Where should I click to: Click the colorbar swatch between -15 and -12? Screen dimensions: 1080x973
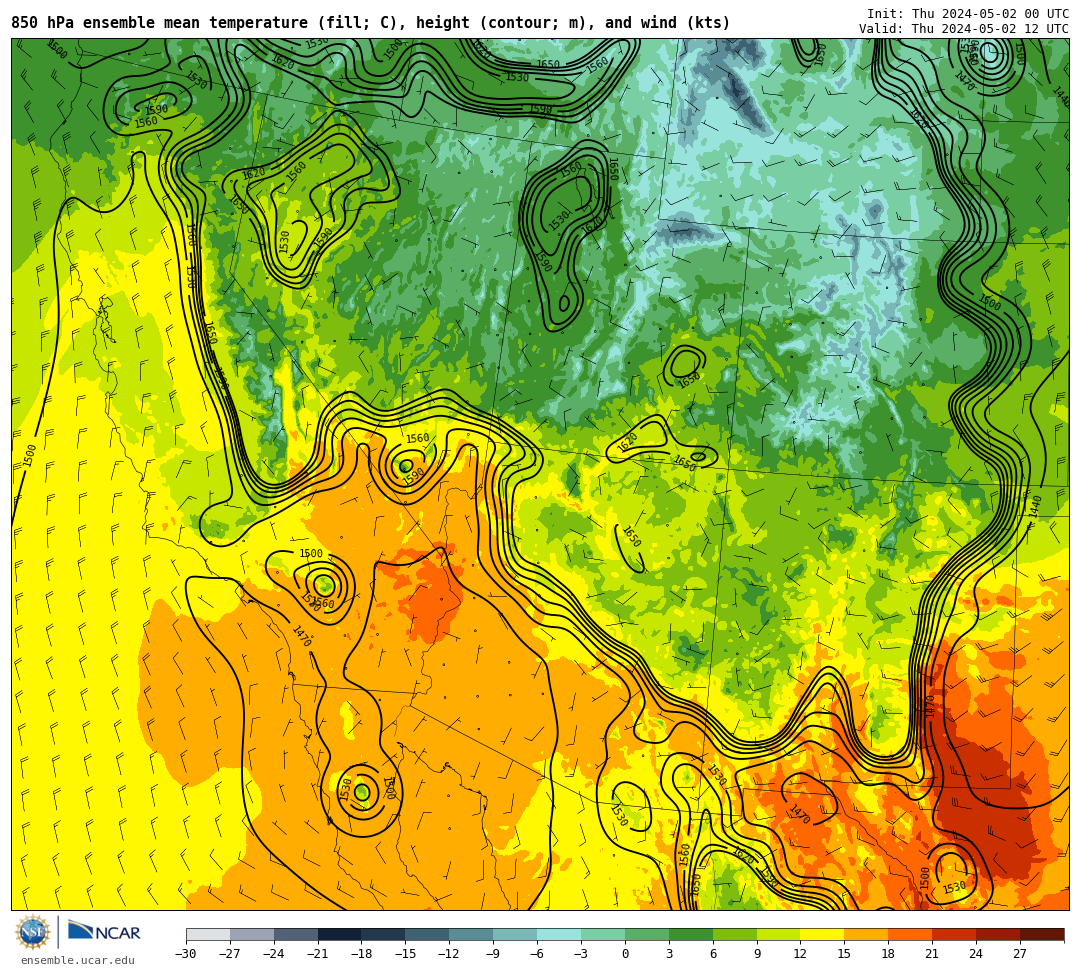[427, 934]
